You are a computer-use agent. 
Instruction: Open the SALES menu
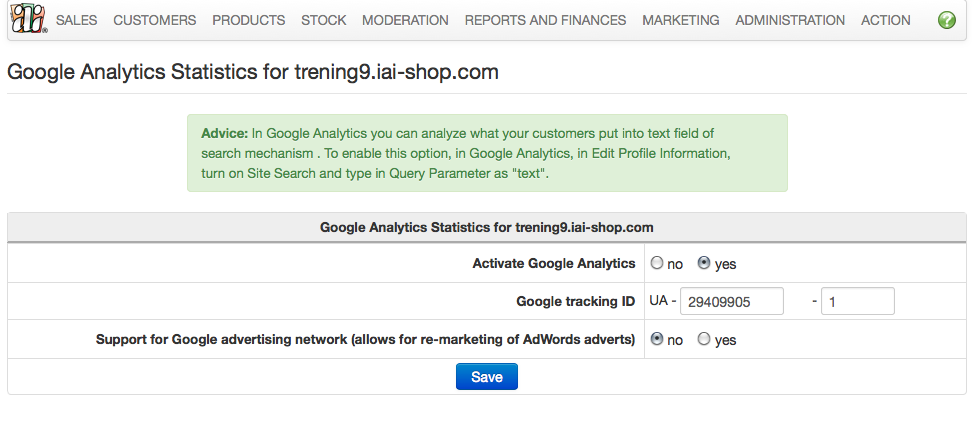coord(77,20)
